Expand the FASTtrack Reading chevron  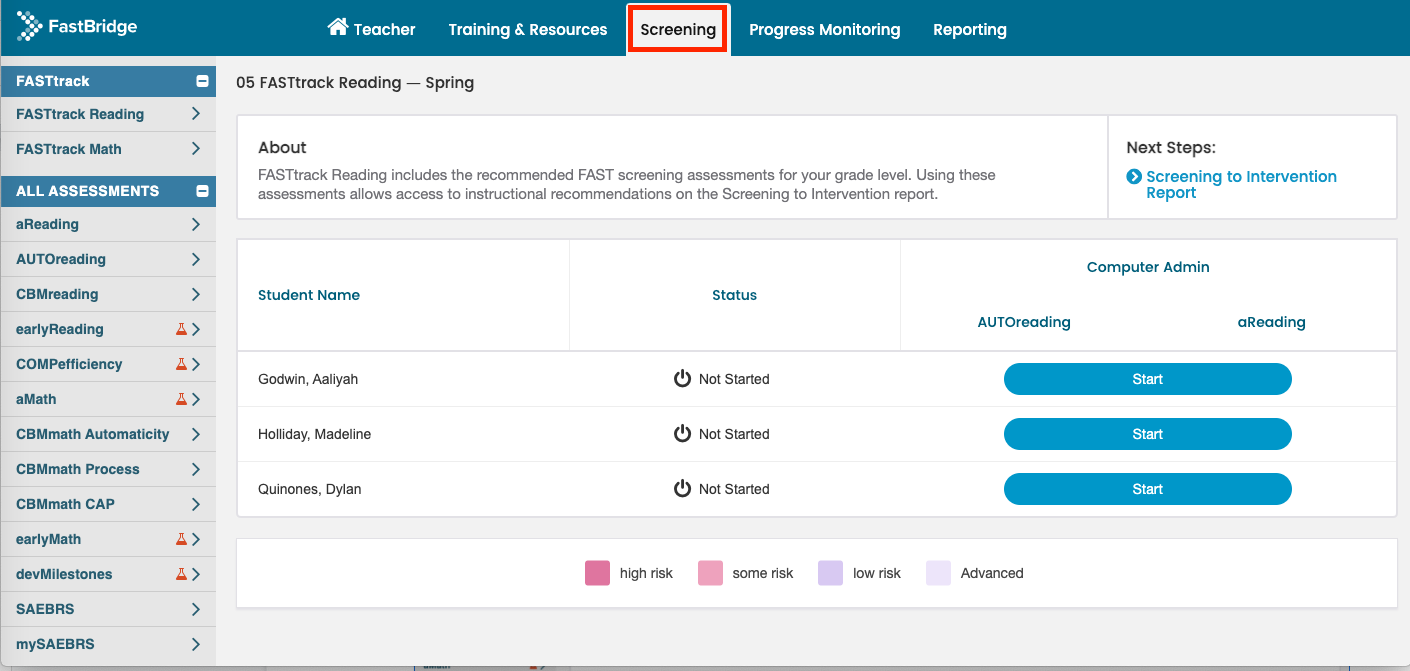click(x=196, y=114)
